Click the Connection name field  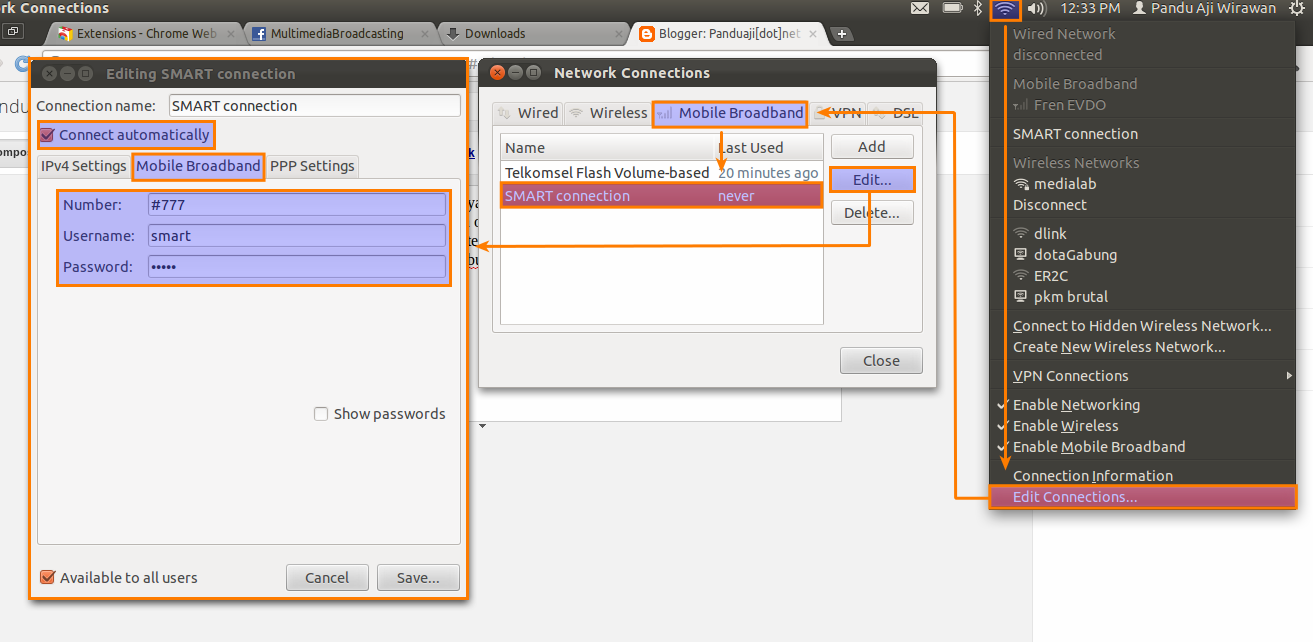coord(314,105)
